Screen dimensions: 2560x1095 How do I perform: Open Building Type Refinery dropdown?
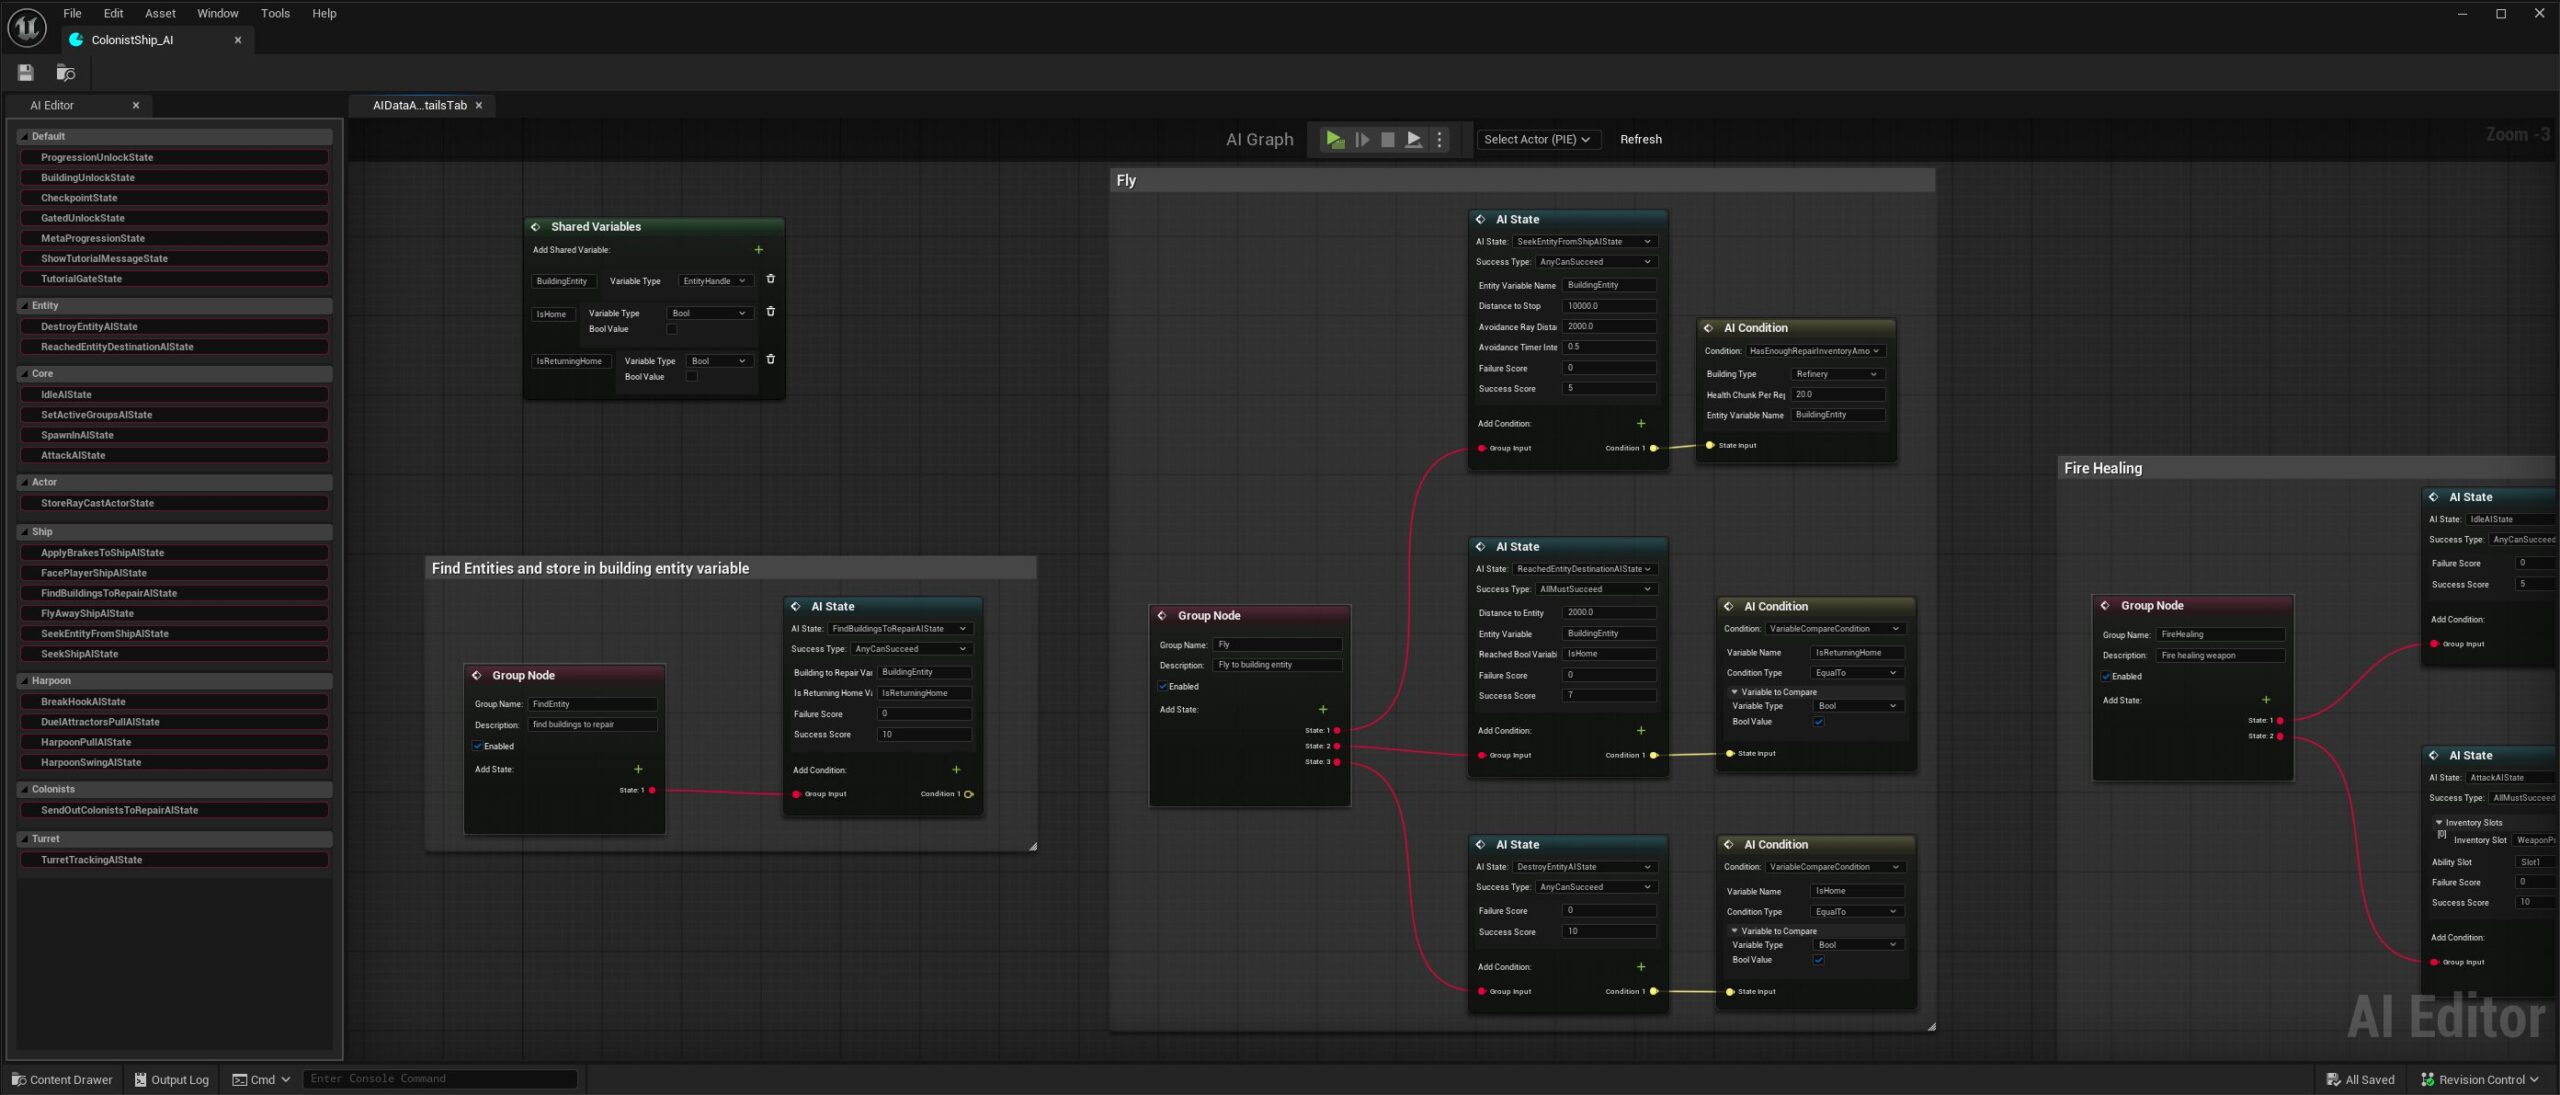(x=1837, y=374)
